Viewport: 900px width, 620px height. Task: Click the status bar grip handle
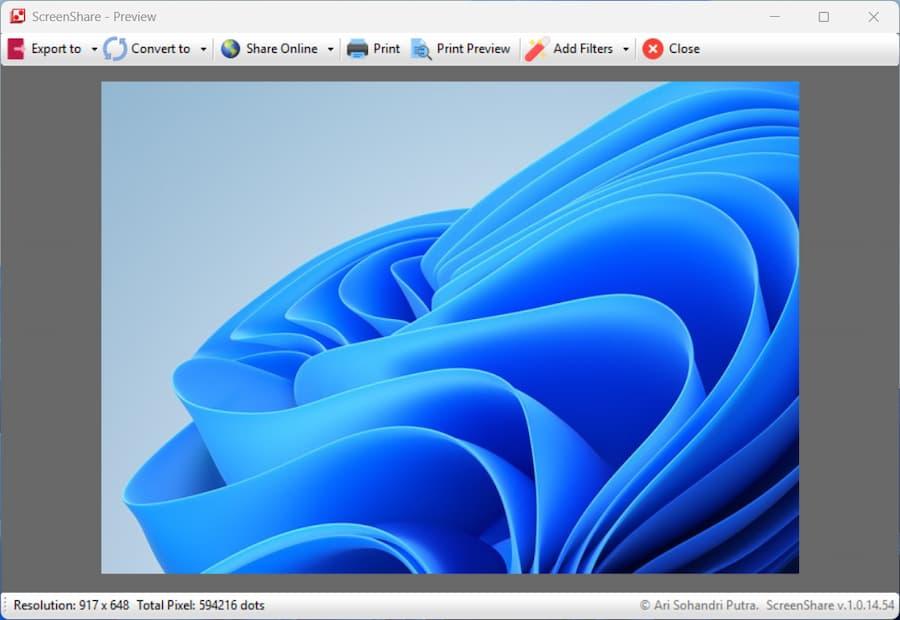pos(5,605)
